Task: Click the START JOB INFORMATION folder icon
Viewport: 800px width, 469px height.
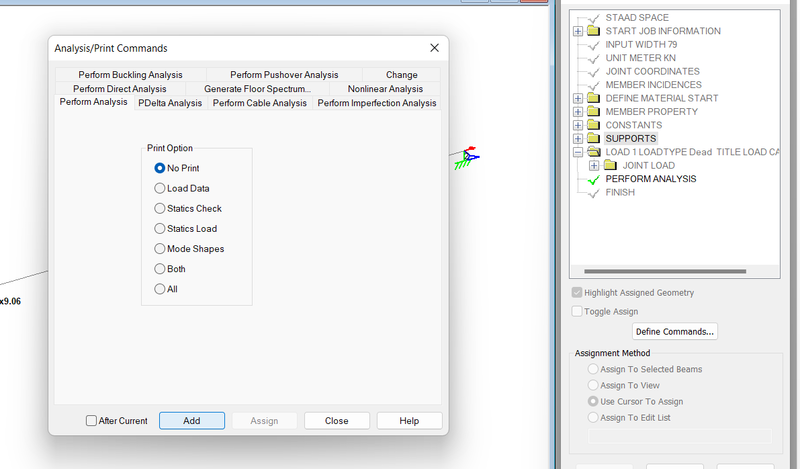Action: 593,31
